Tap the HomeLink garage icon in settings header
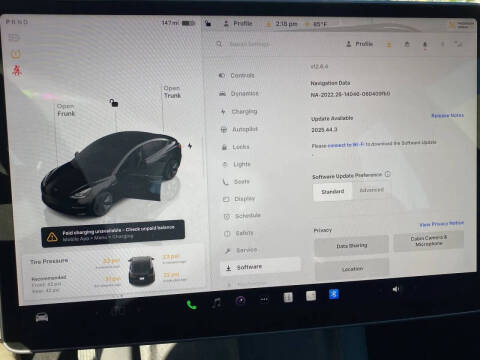 [x=407, y=44]
